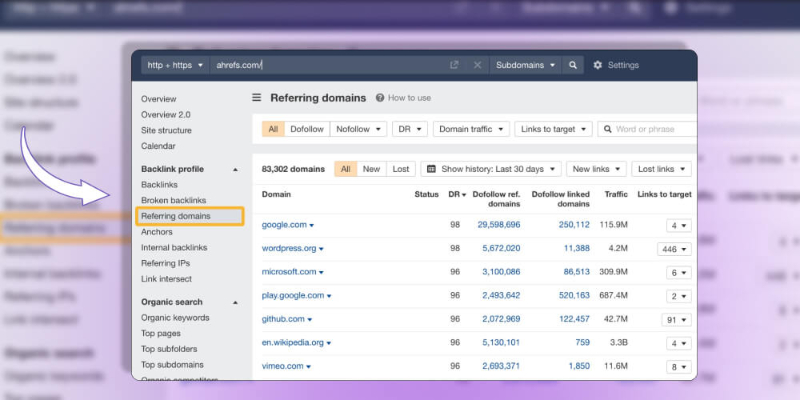Open Anchors in the sidebar

(157, 232)
